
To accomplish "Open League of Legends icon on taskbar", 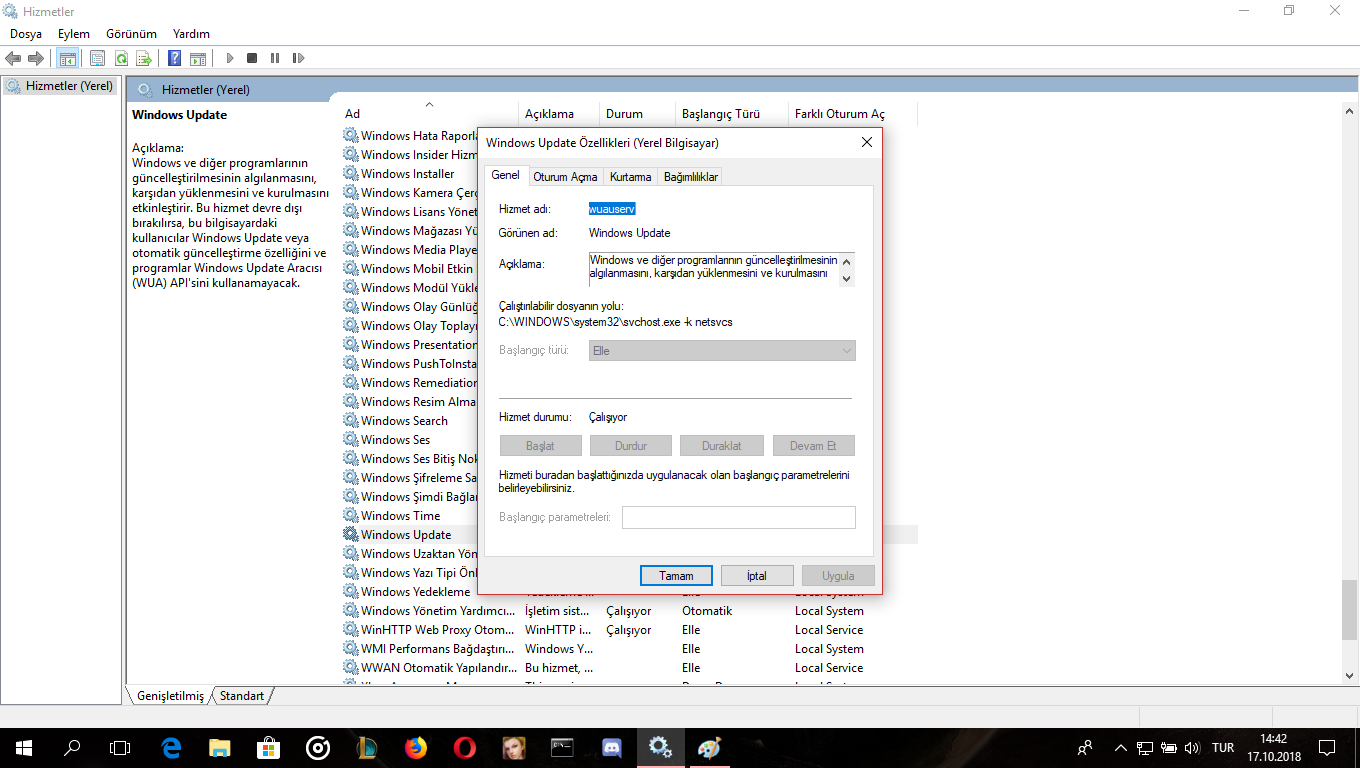I will pyautogui.click(x=366, y=747).
